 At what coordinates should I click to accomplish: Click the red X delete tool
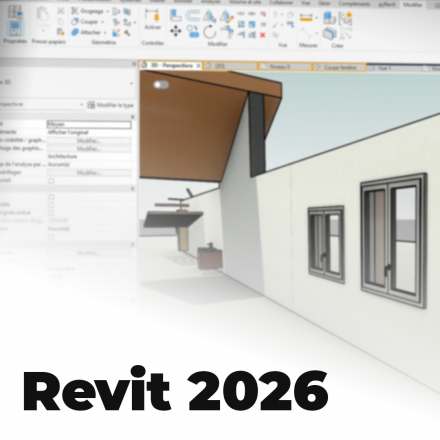click(263, 35)
